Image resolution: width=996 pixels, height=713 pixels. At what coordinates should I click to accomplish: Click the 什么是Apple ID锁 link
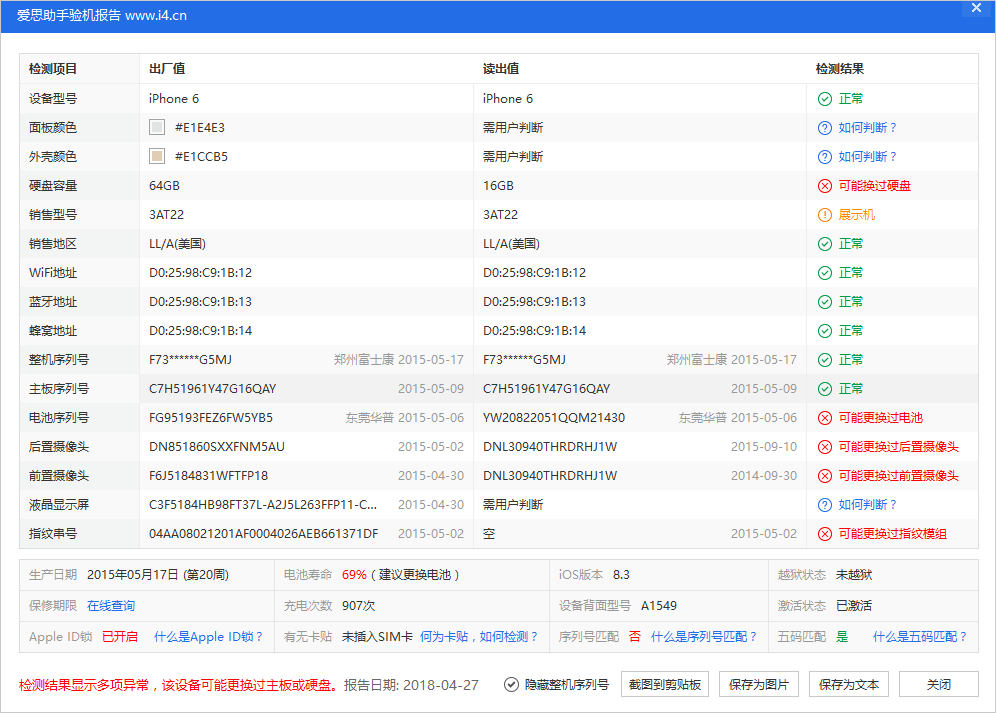click(x=208, y=635)
